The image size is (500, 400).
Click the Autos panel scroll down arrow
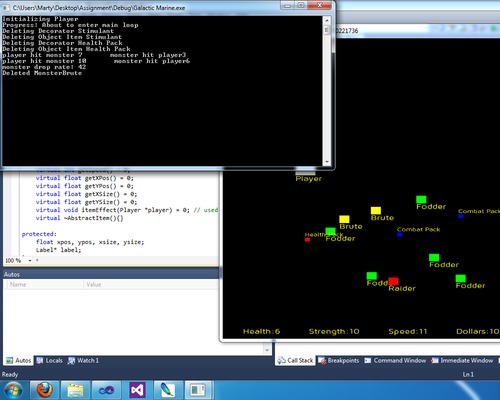pos(267,350)
